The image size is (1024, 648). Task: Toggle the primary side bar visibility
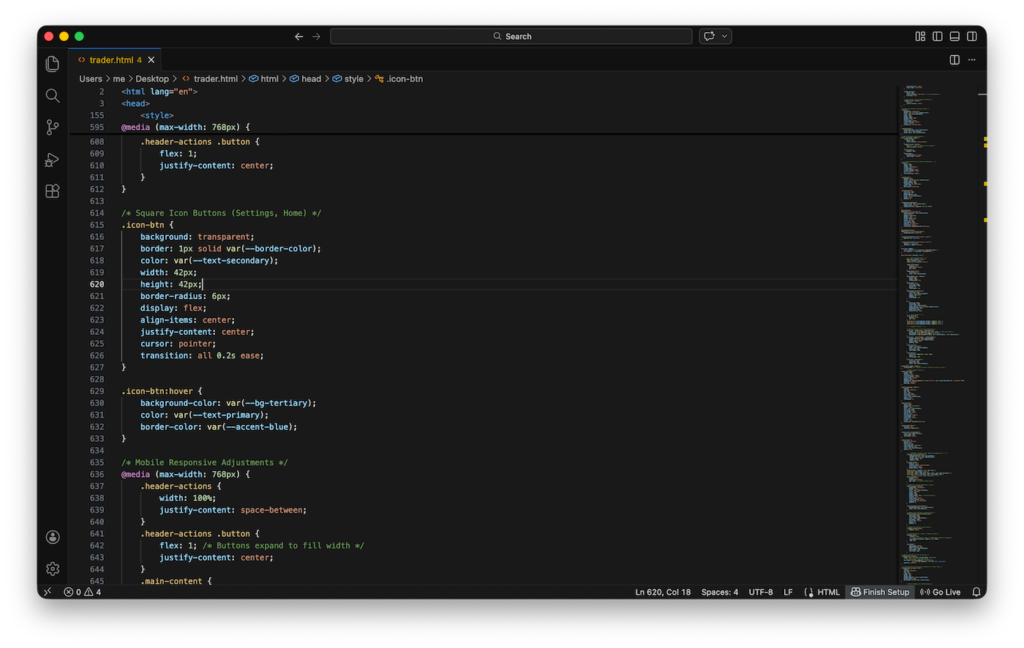937,36
